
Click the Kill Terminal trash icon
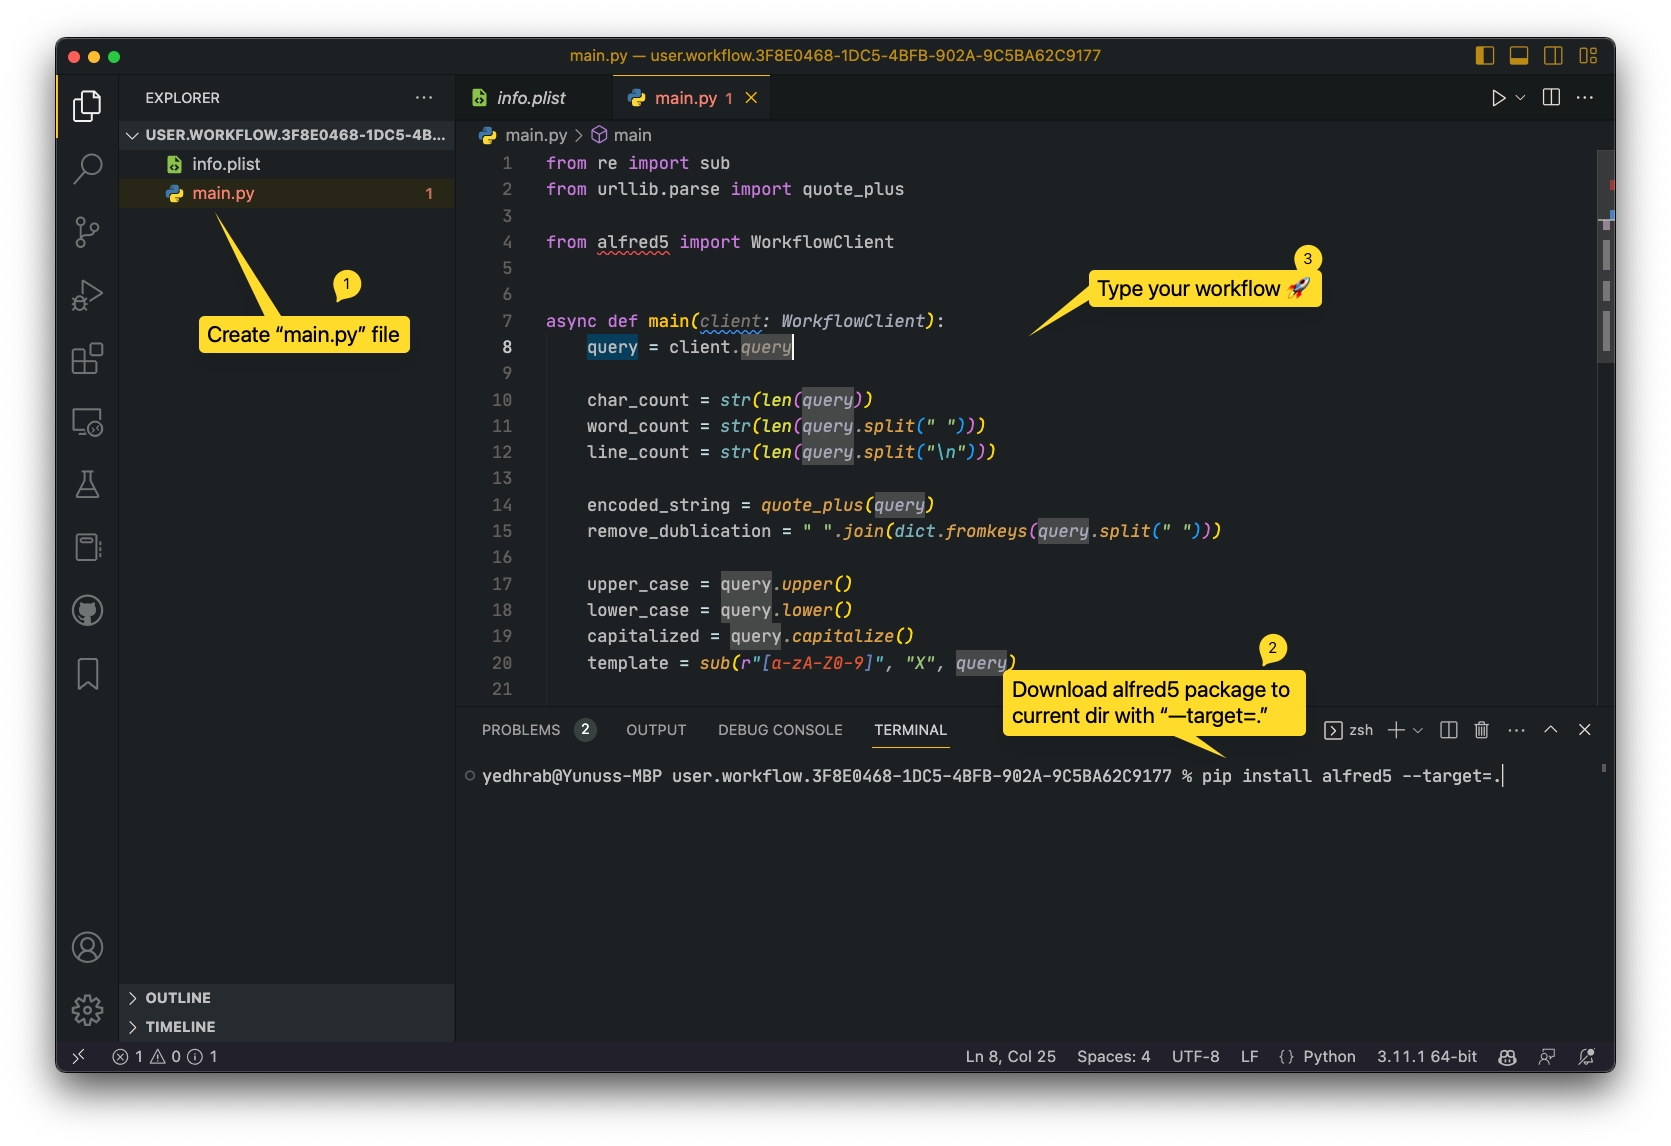1482,730
